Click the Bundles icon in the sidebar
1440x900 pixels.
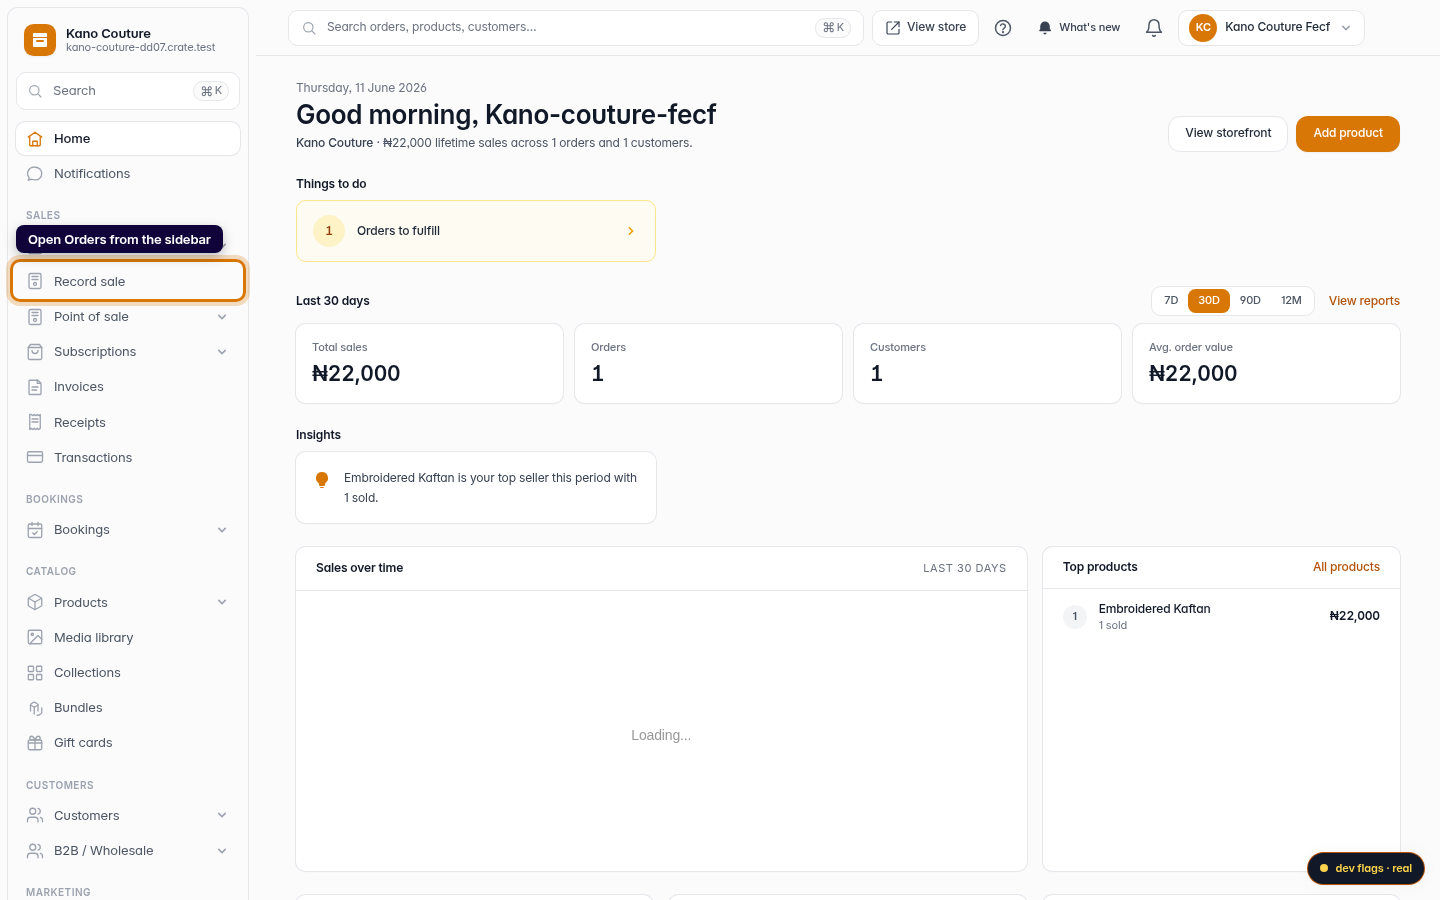pyautogui.click(x=35, y=708)
